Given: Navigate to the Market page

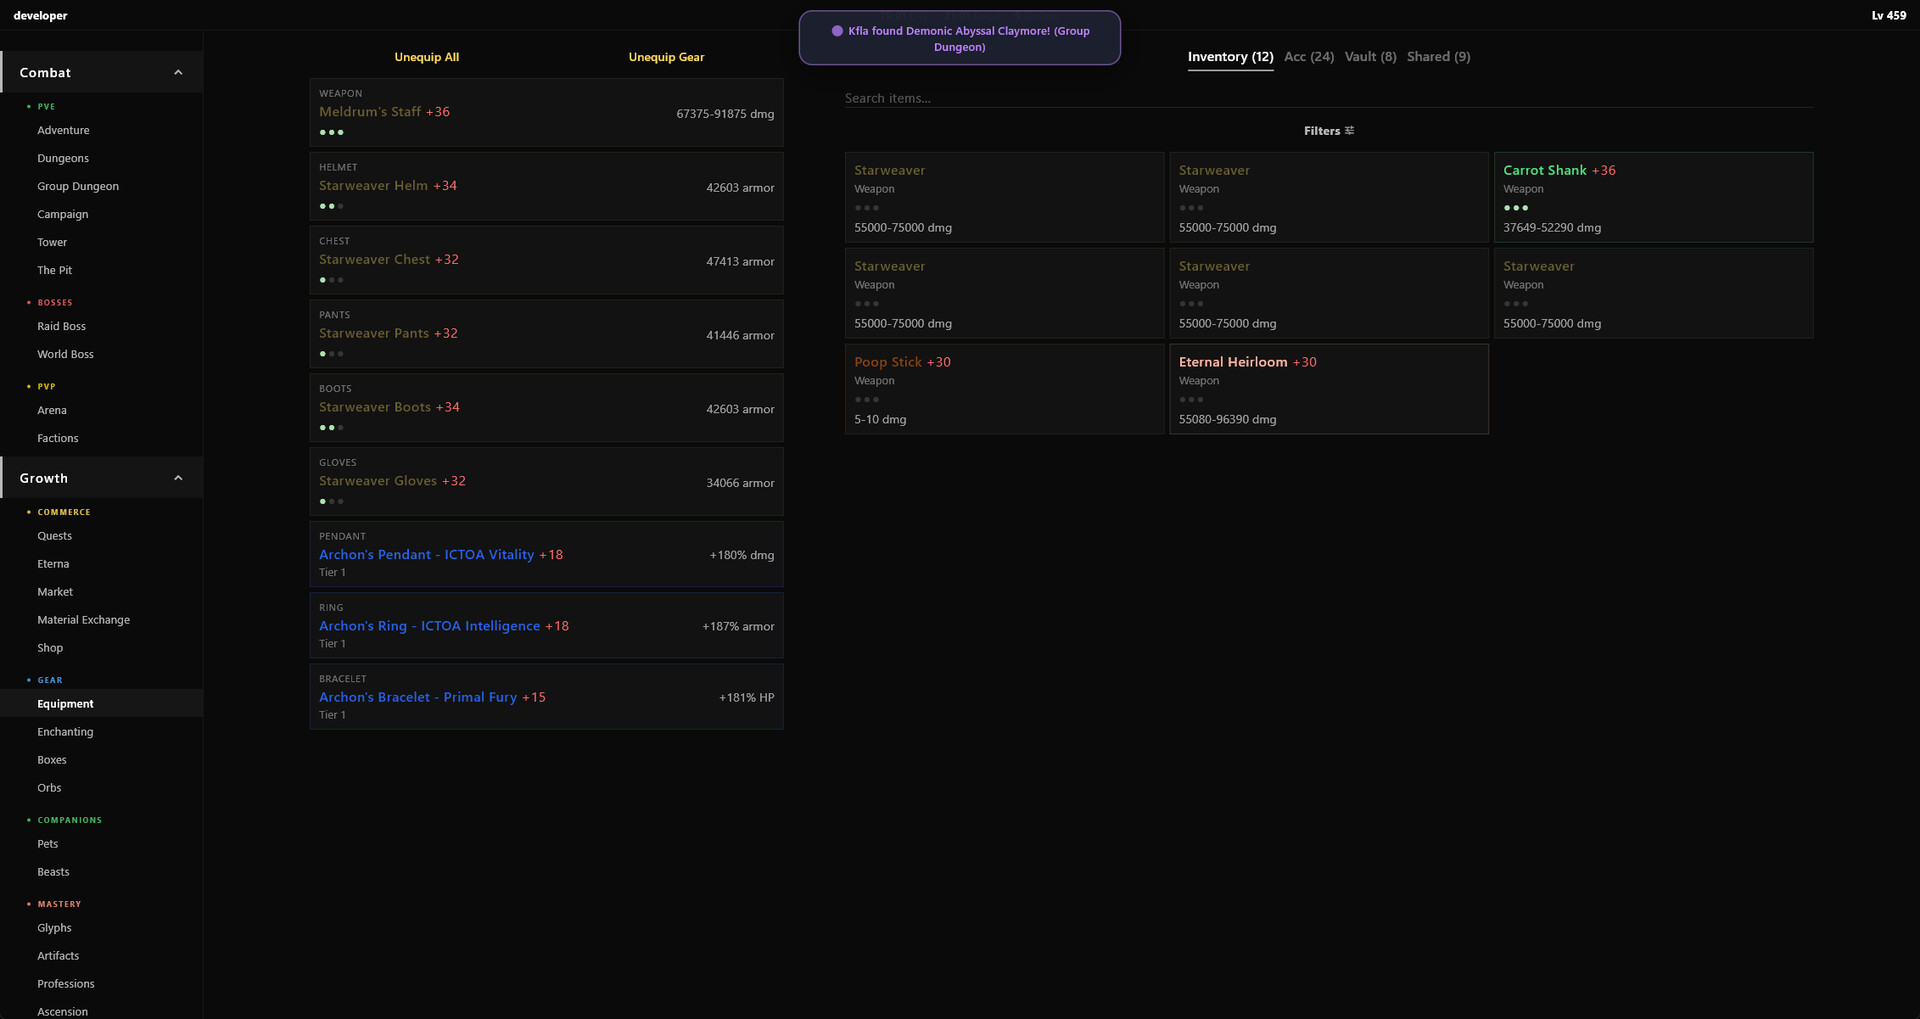Looking at the screenshot, I should [x=54, y=591].
